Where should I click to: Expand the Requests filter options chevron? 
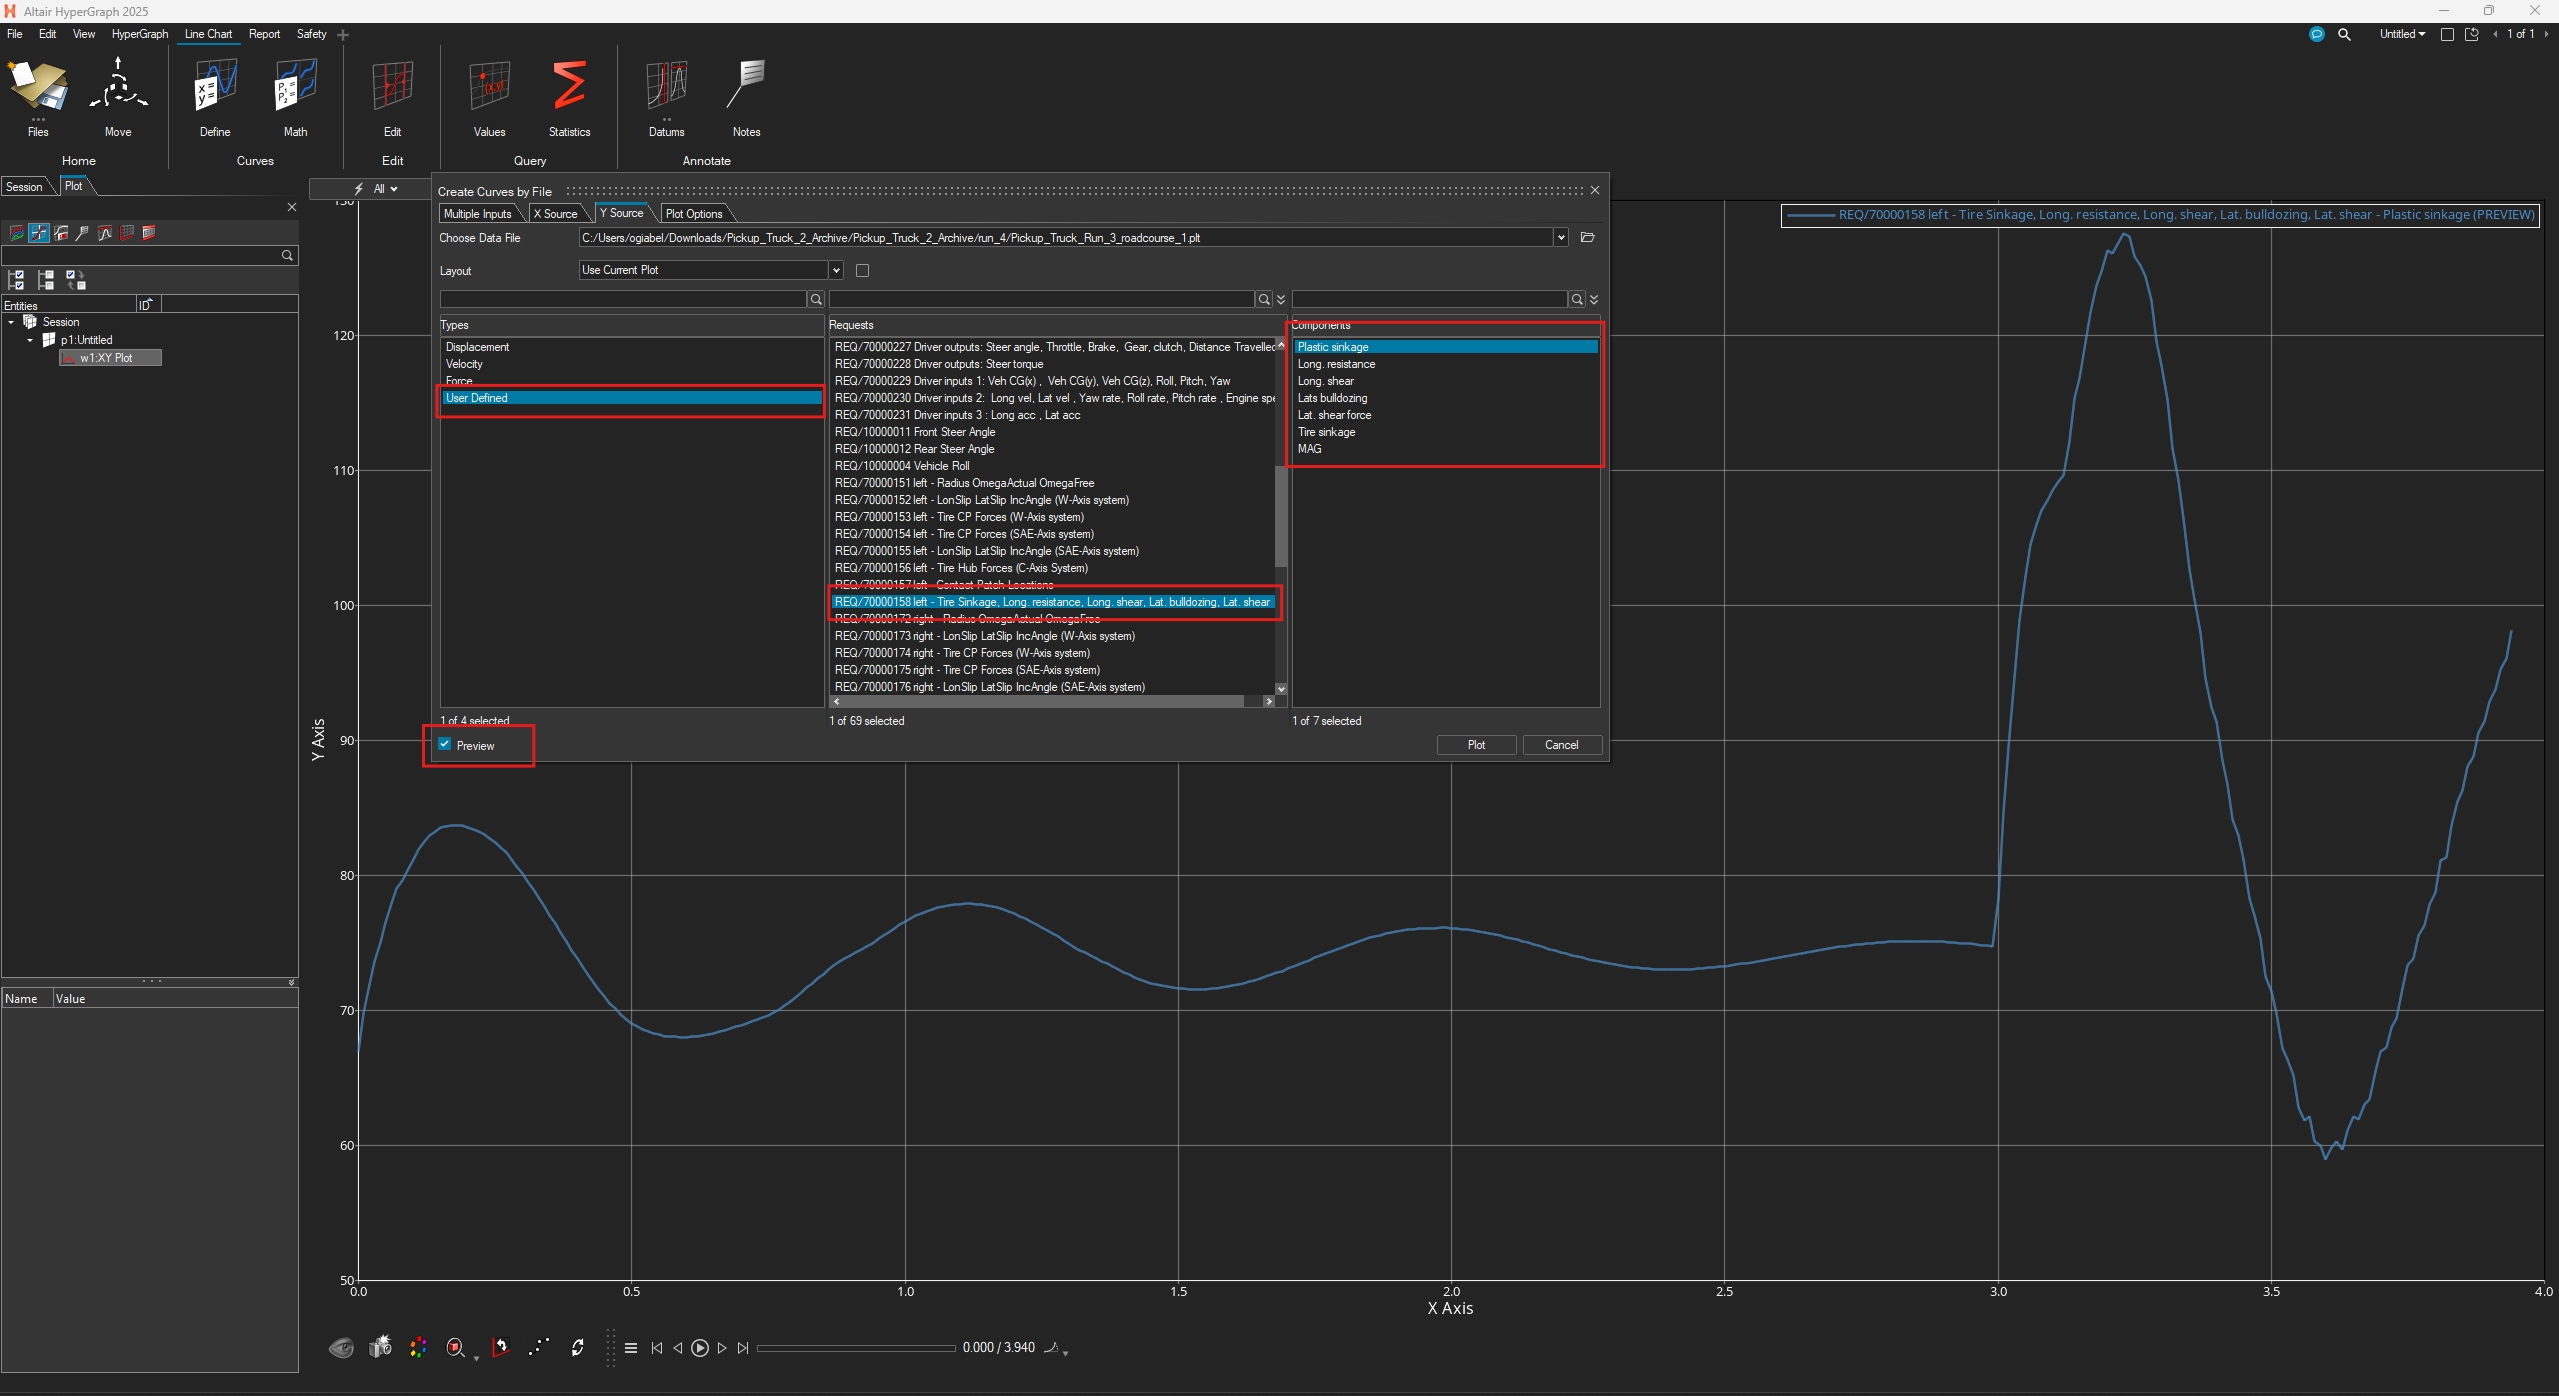coord(1281,300)
